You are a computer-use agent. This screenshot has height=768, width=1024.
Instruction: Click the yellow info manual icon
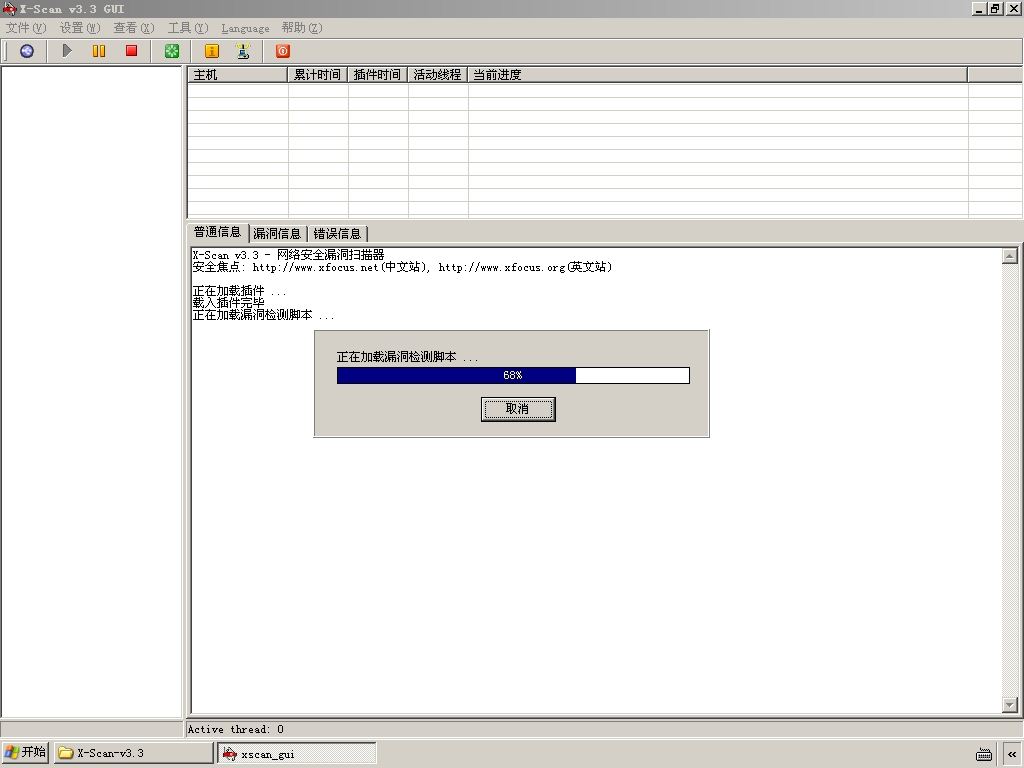(x=212, y=51)
